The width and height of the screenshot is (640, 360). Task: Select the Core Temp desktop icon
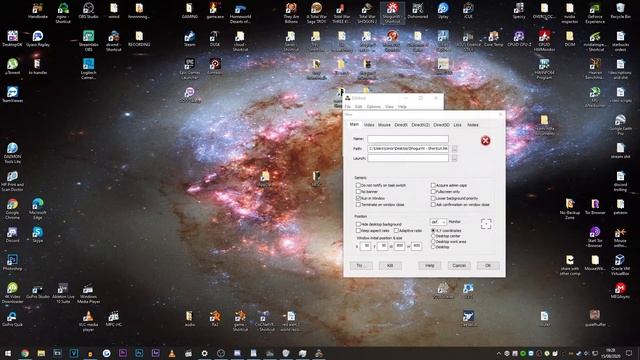[493, 39]
